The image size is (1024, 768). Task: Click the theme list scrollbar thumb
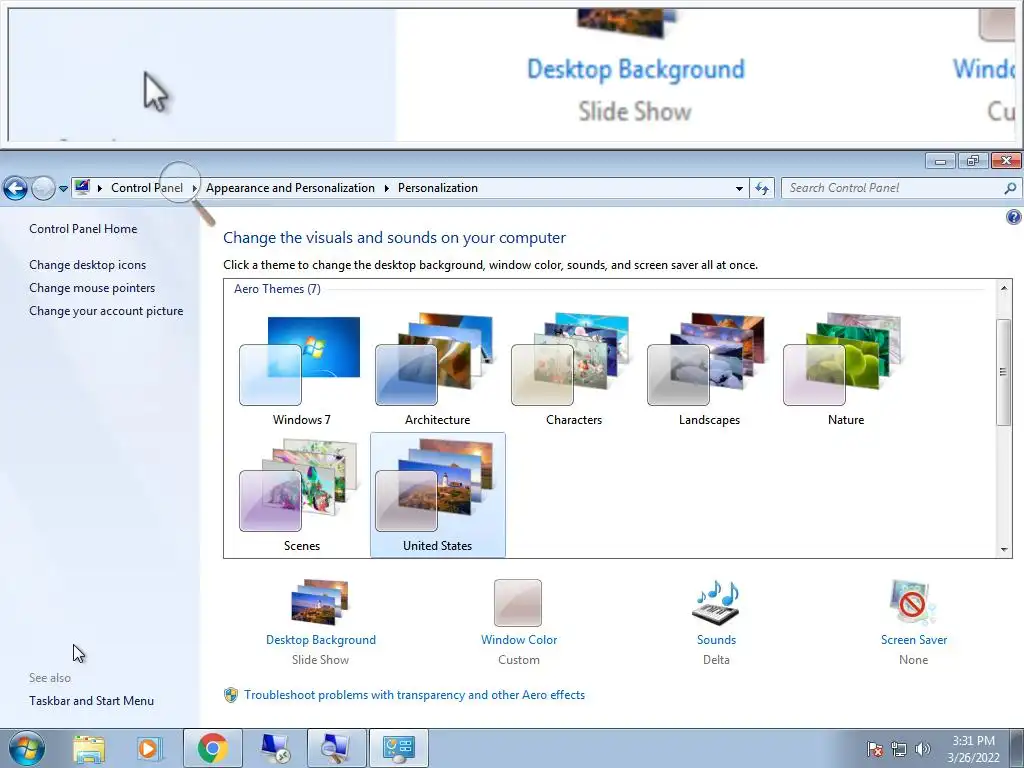click(1004, 372)
